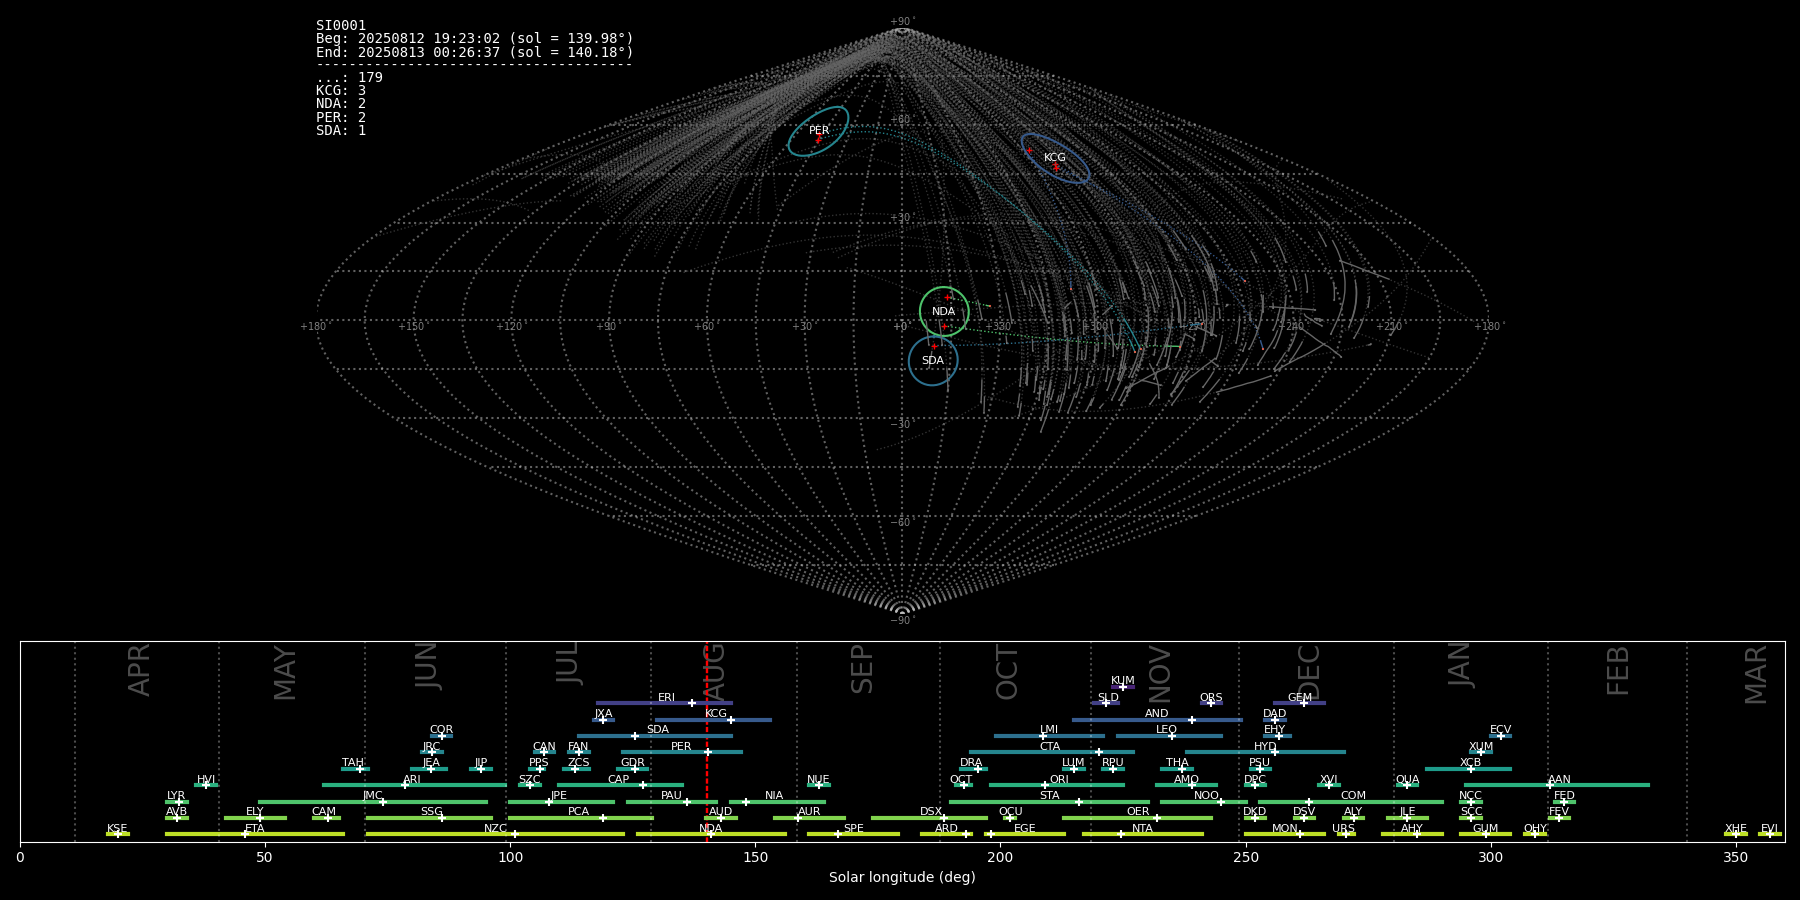Click the PER activity bar in timeline
This screenshot has height=900, width=1800.
682,752
